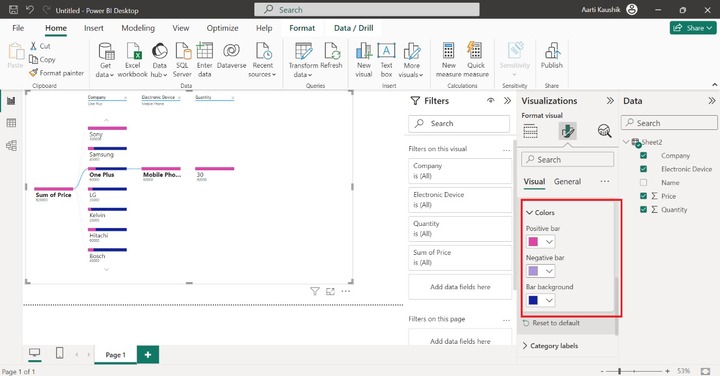This screenshot has width=720, height=376.
Task: Open Bar background color dropdown
Action: (549, 300)
